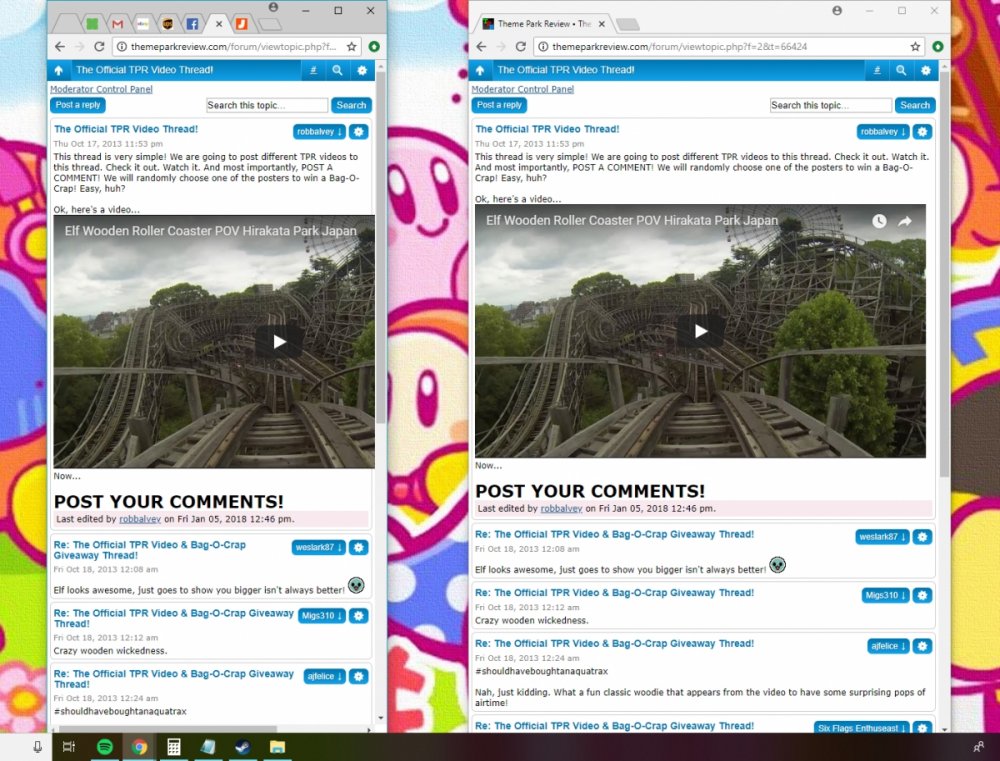The width and height of the screenshot is (1000, 761).
Task: Open the forum search magnifier icon in right window
Action: coord(901,71)
